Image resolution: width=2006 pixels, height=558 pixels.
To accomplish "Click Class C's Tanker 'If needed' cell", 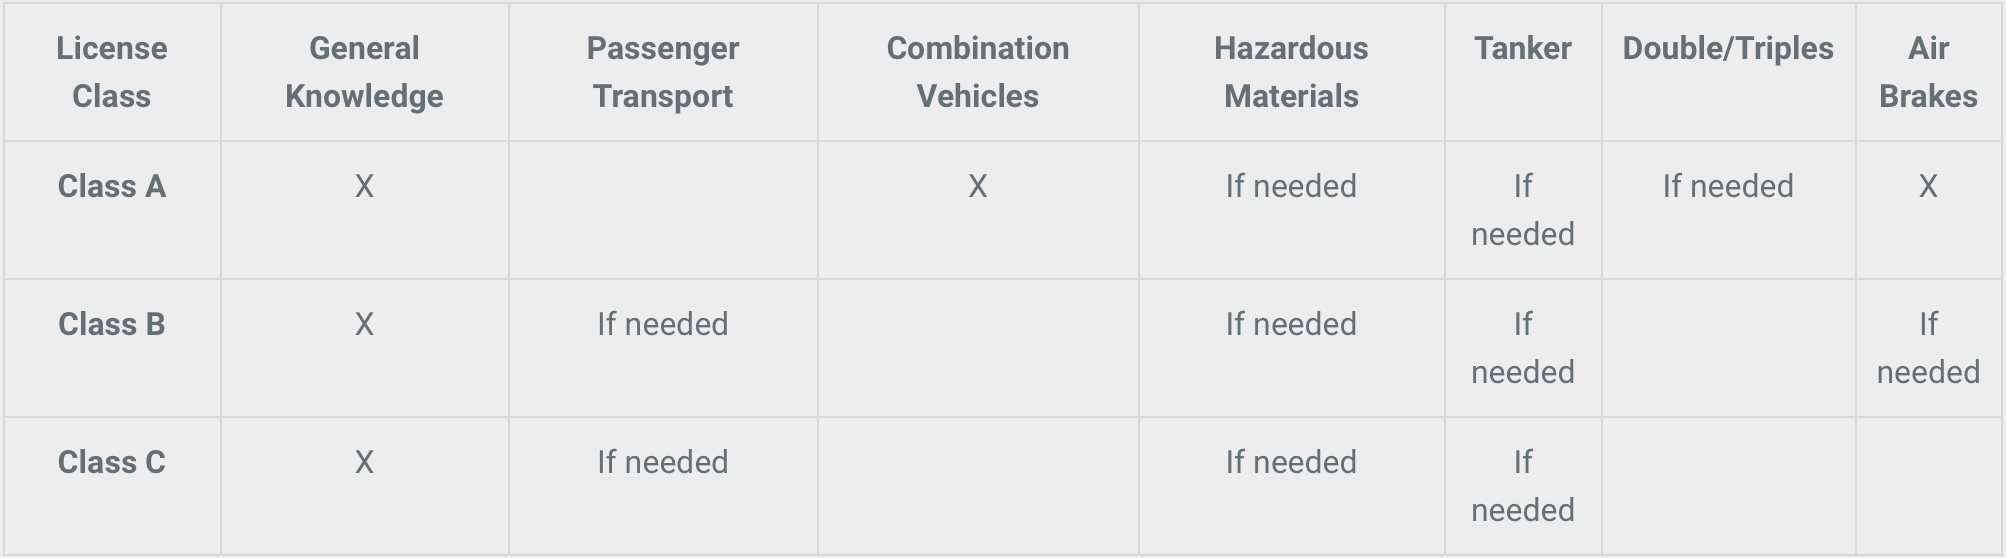I will coord(1522,486).
